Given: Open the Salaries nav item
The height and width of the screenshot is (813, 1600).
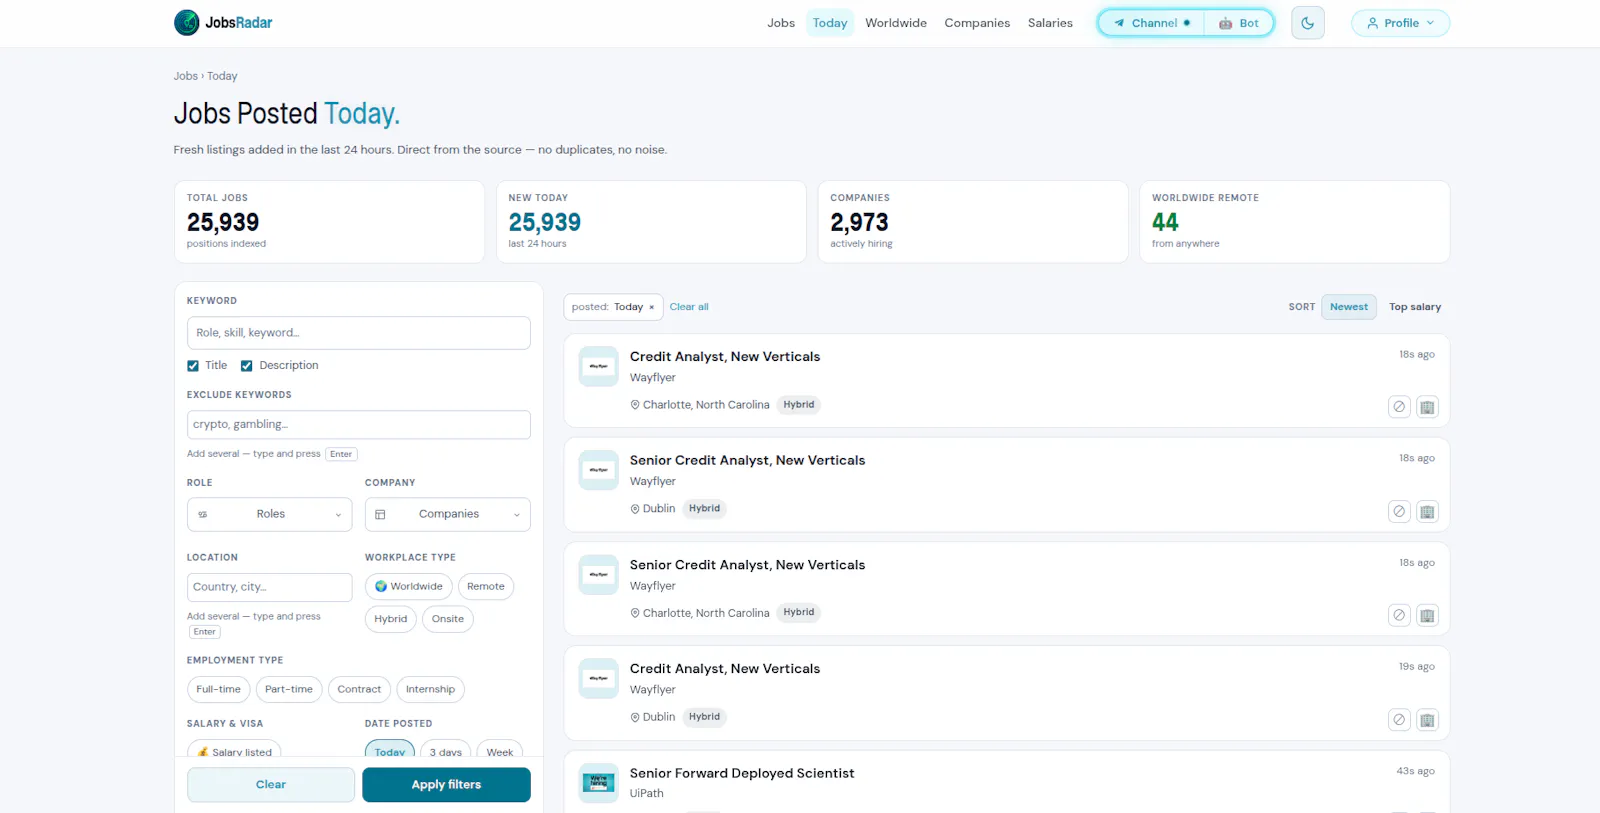Looking at the screenshot, I should click(x=1050, y=23).
